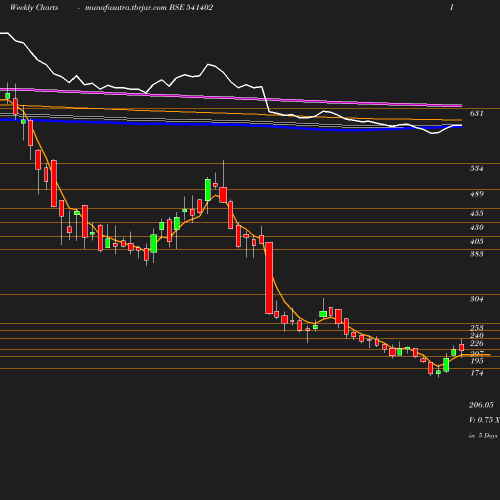Viewport: 500px width, 500px height.
Task: Click the 174 price level label
Action: coord(477,373)
